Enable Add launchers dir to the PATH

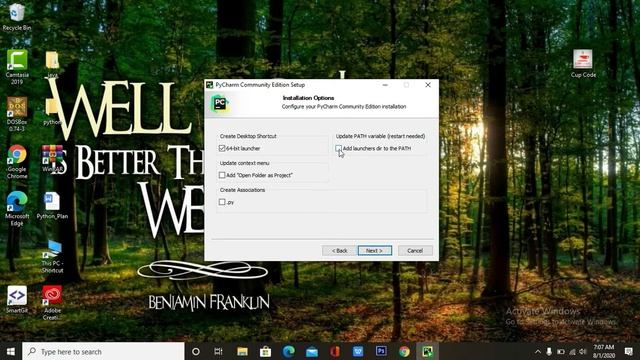tap(338, 148)
